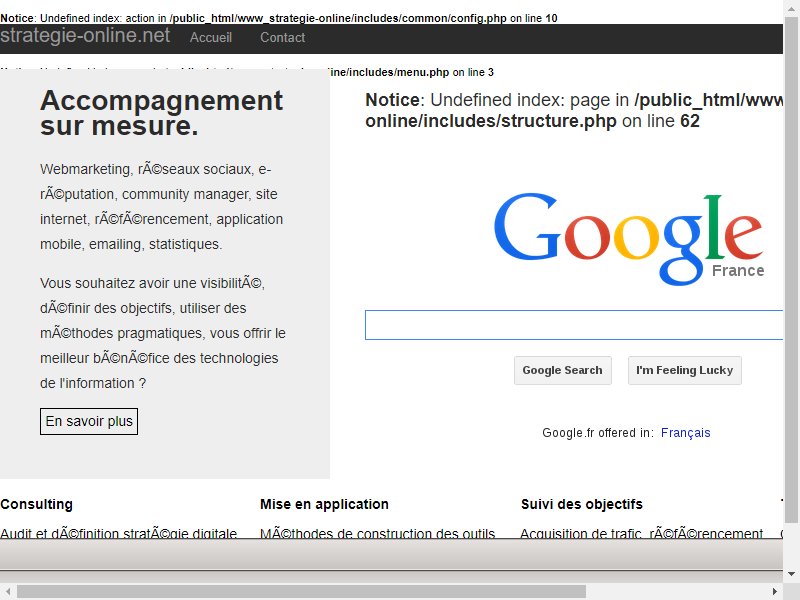Click the 'Accompagnement sur mesure.' heading

tap(161, 113)
